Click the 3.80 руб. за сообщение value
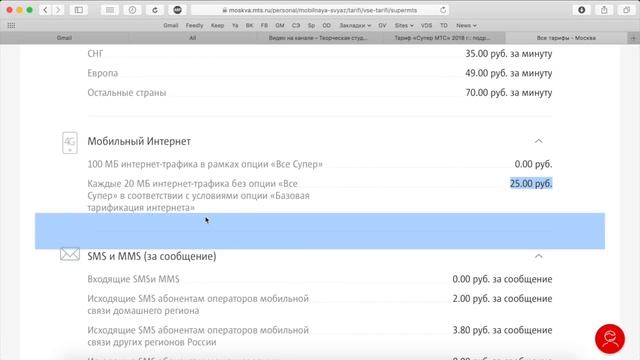The image size is (640, 360). tap(502, 330)
